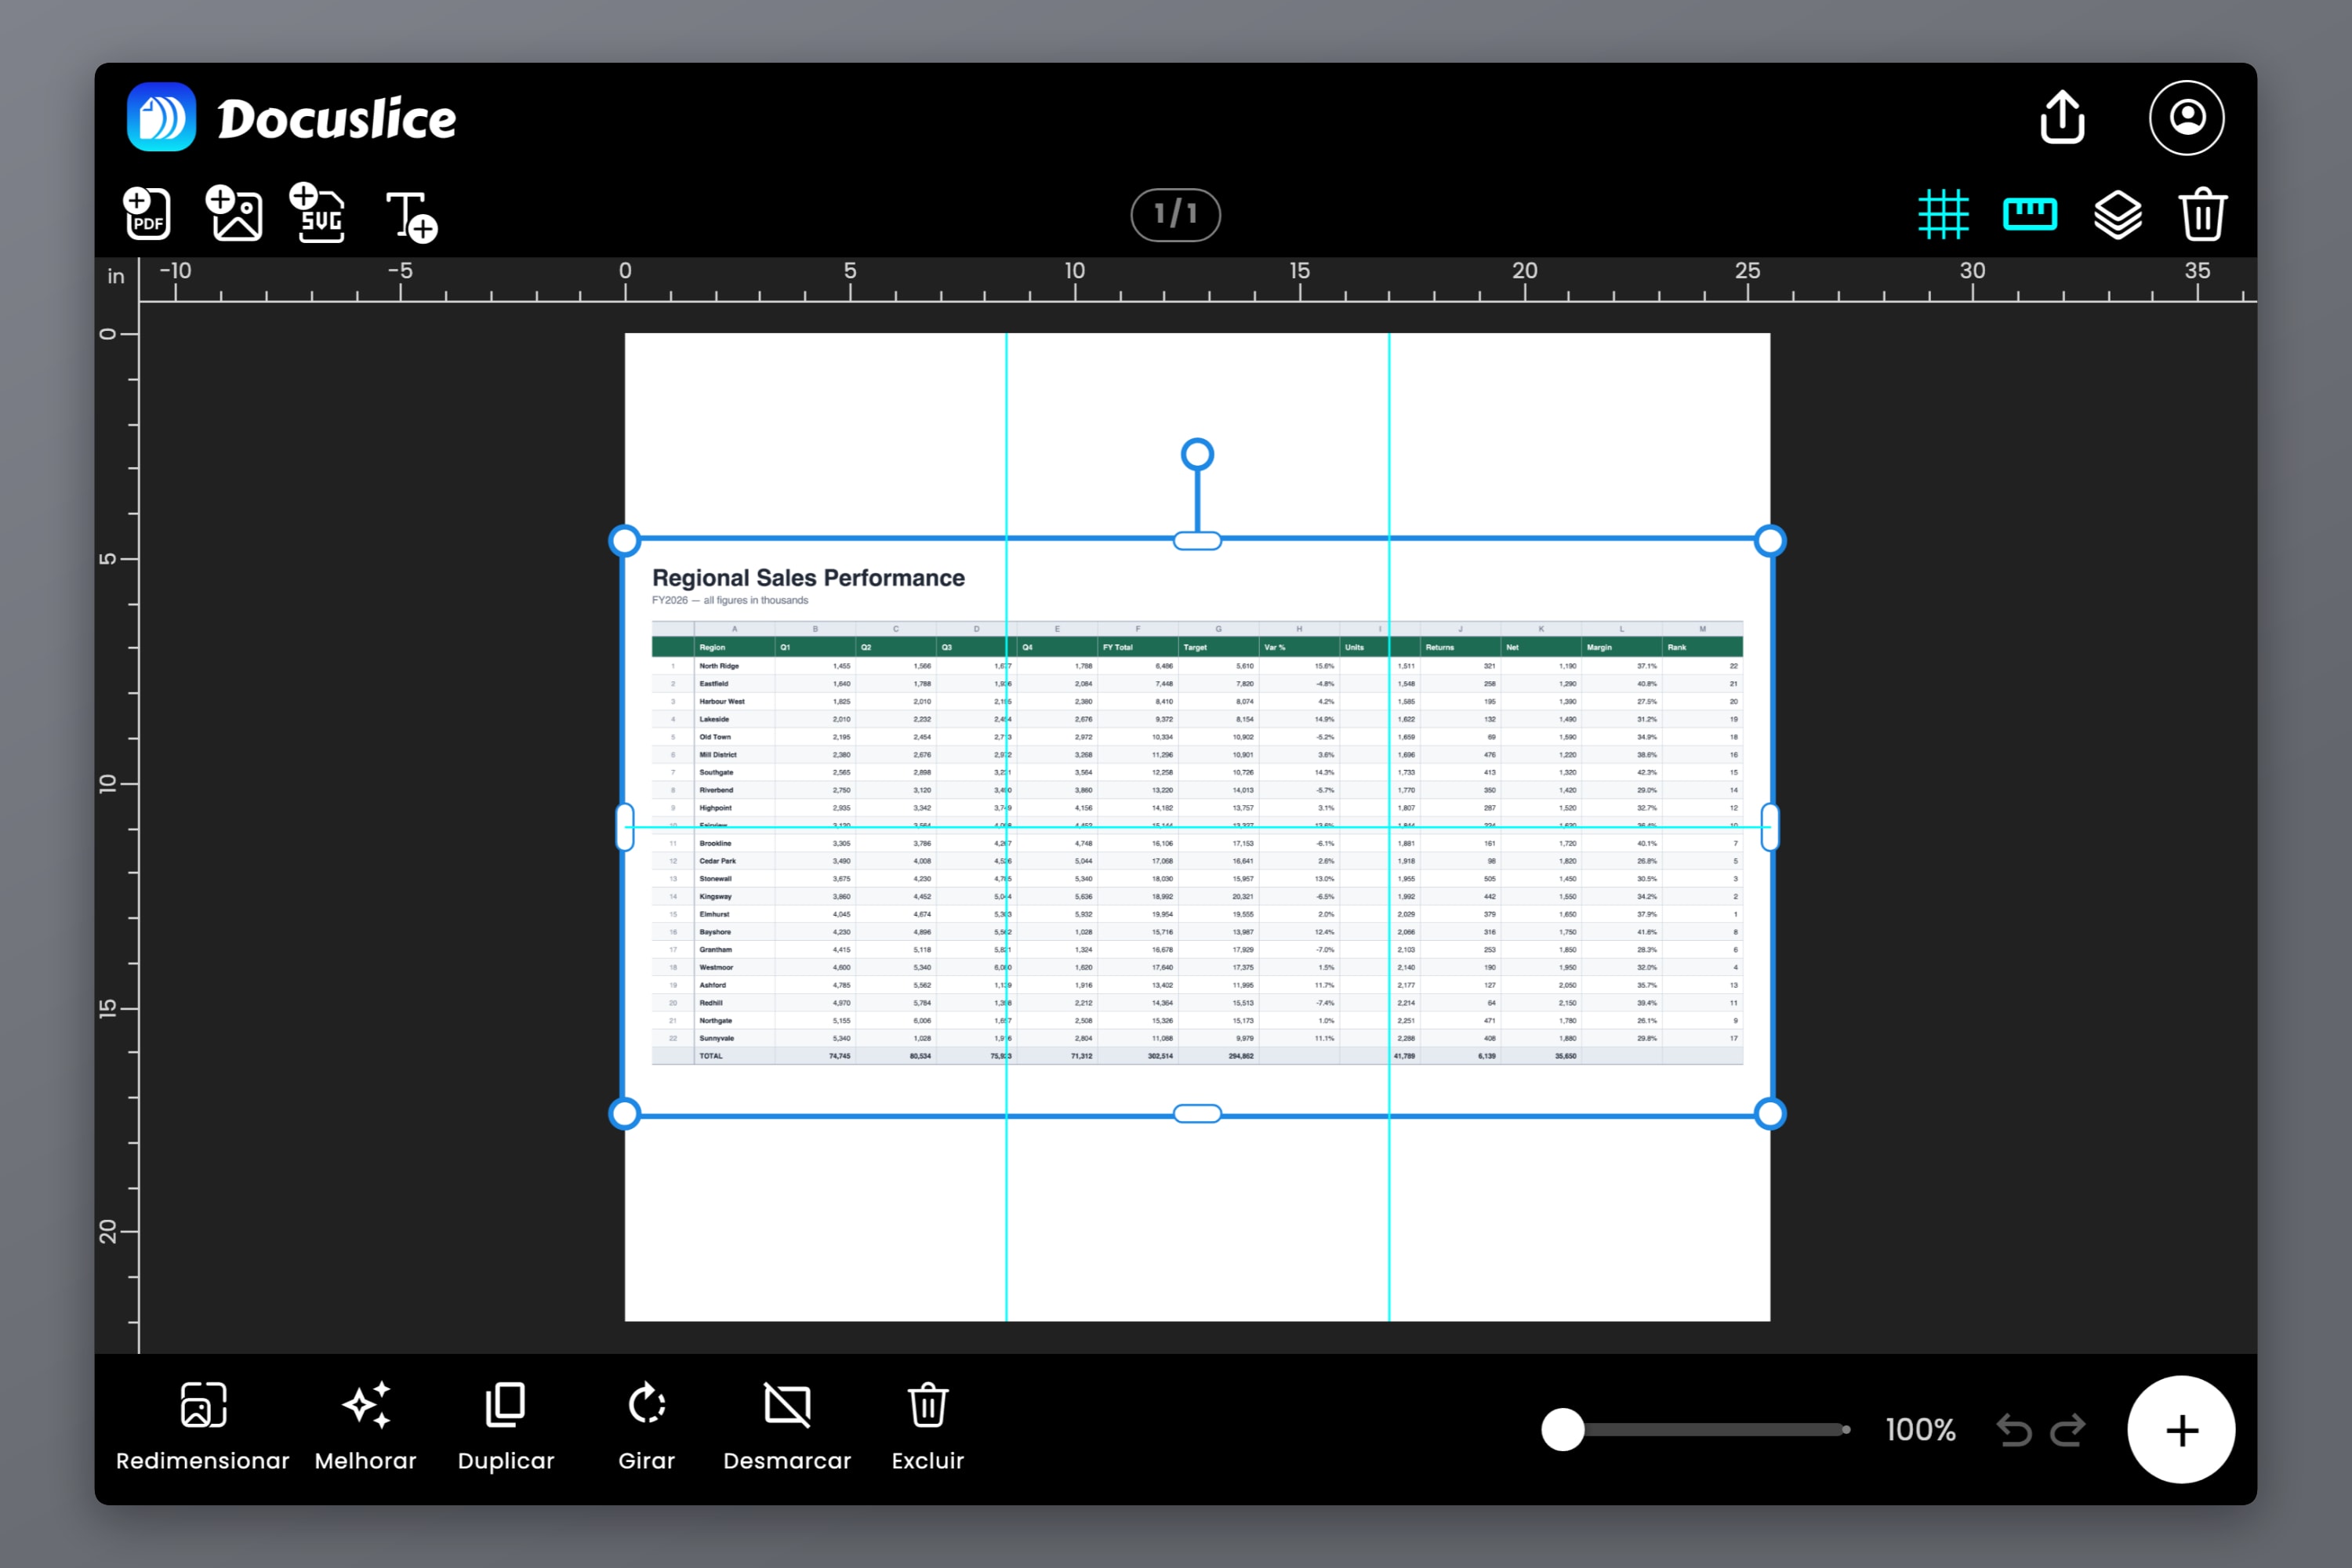Screen dimensions: 2352x1568
Task: Click the left-edge middle selection handle
Action: coord(625,827)
